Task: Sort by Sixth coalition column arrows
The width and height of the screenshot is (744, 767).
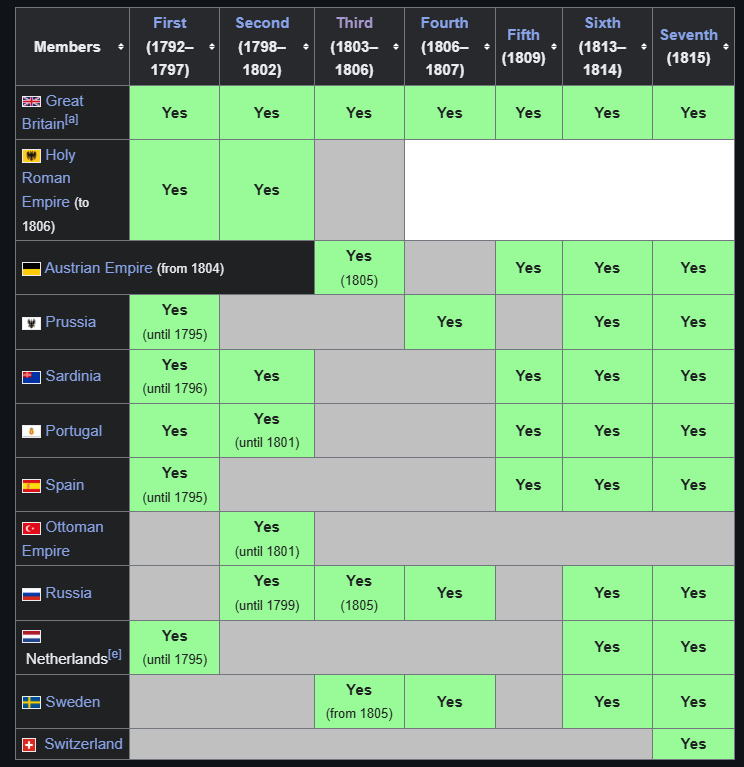Action: 644,46
